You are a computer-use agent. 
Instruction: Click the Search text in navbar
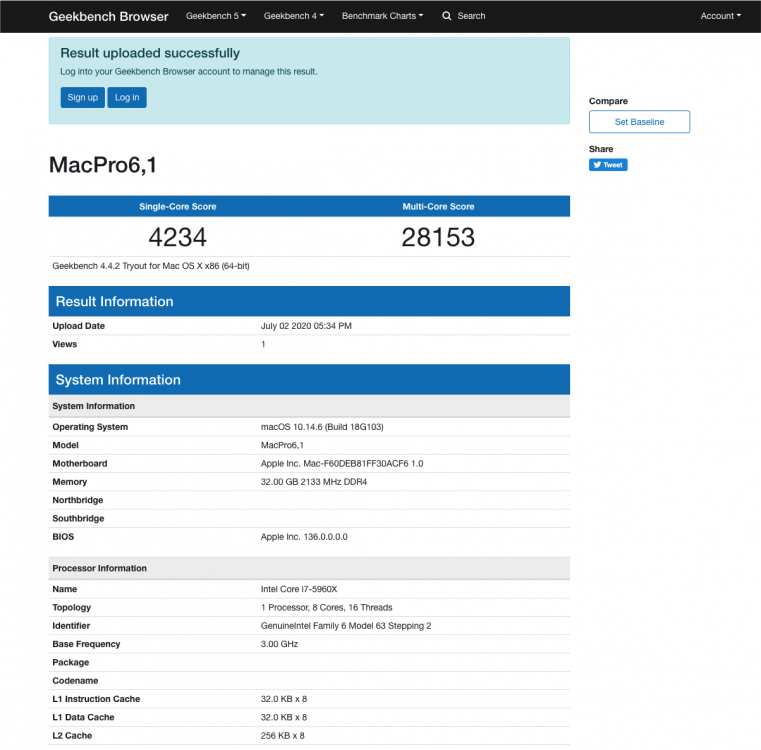click(x=471, y=16)
